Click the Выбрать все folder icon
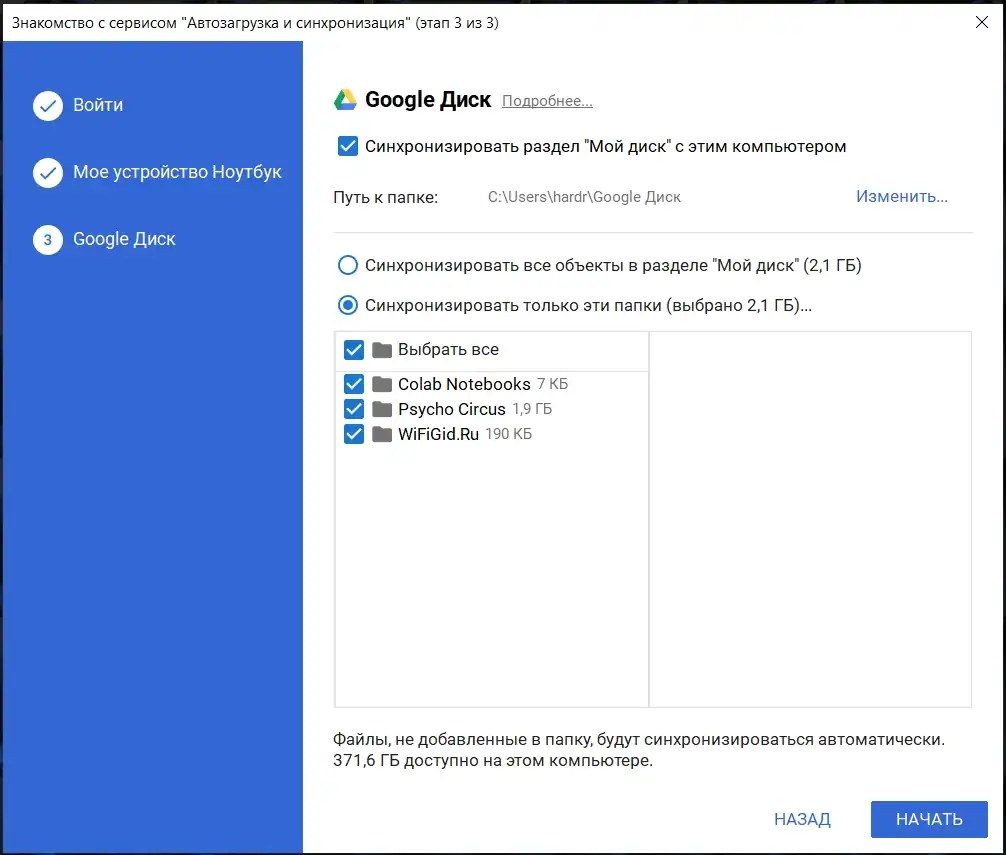The height and width of the screenshot is (855, 1006). 382,350
